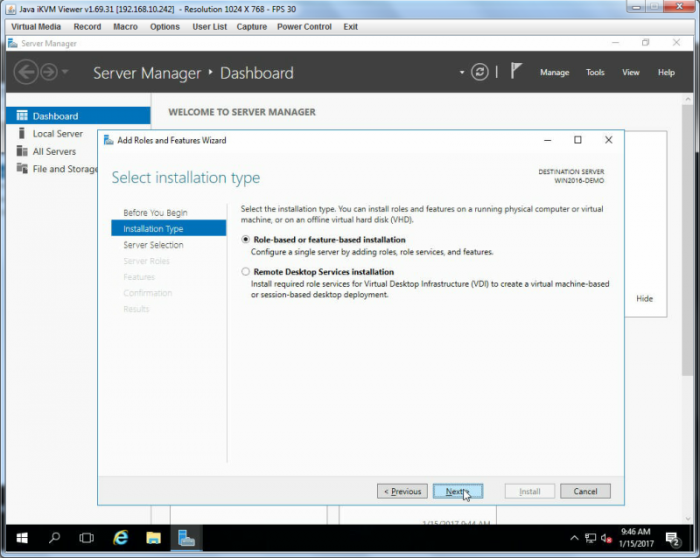The height and width of the screenshot is (558, 700).
Task: Open the Options menu in iKVM viewer
Action: click(x=165, y=27)
